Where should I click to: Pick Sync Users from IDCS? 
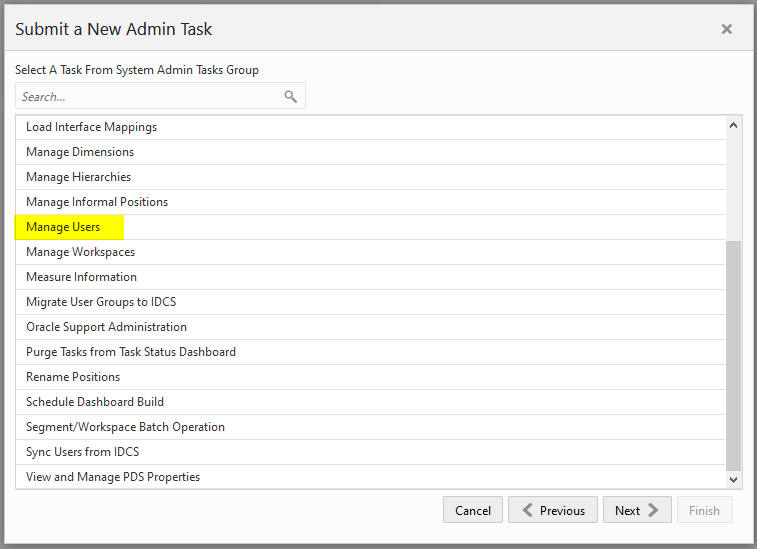click(371, 452)
